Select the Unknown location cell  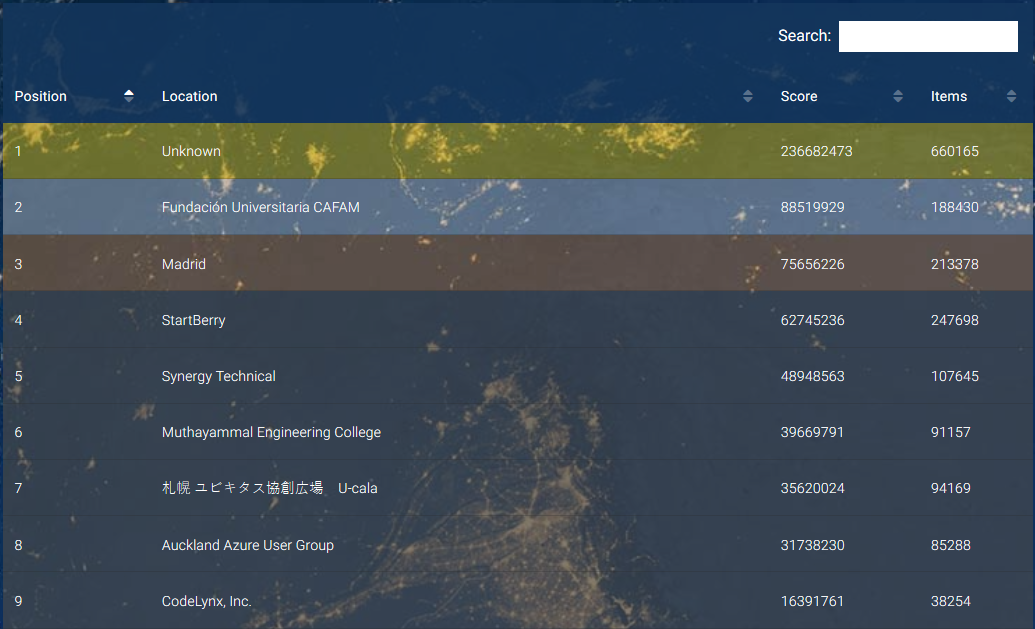pyautogui.click(x=191, y=151)
